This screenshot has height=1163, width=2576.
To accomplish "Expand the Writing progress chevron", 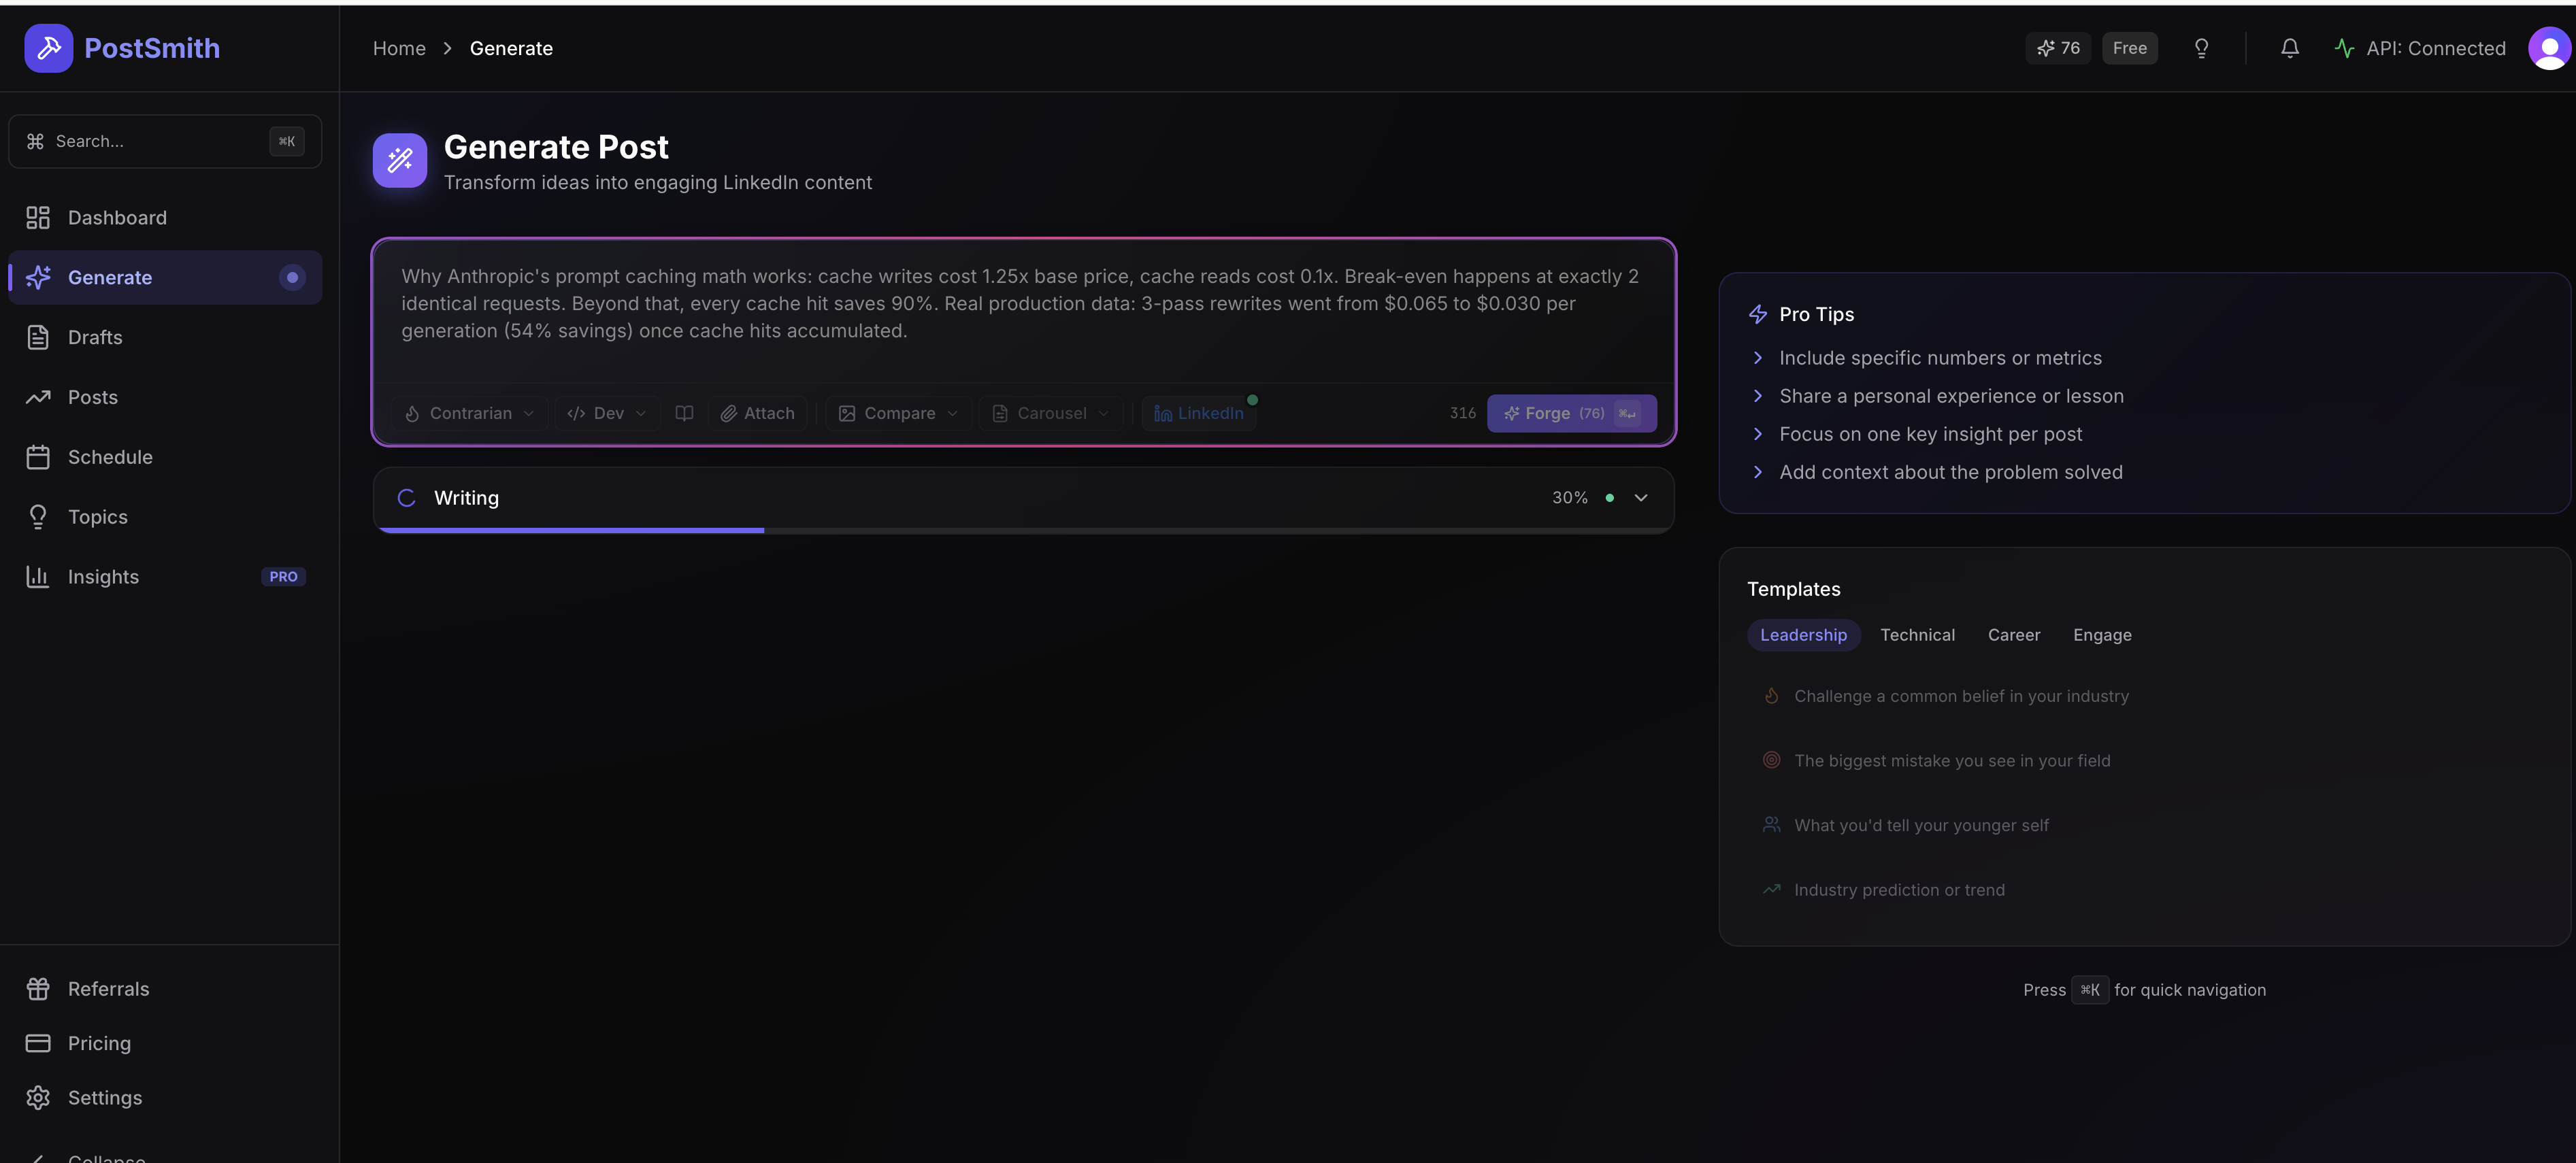I will tap(1640, 498).
